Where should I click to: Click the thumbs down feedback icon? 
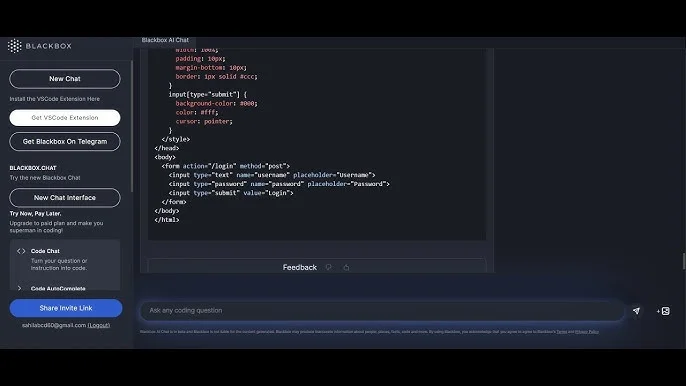tap(329, 267)
